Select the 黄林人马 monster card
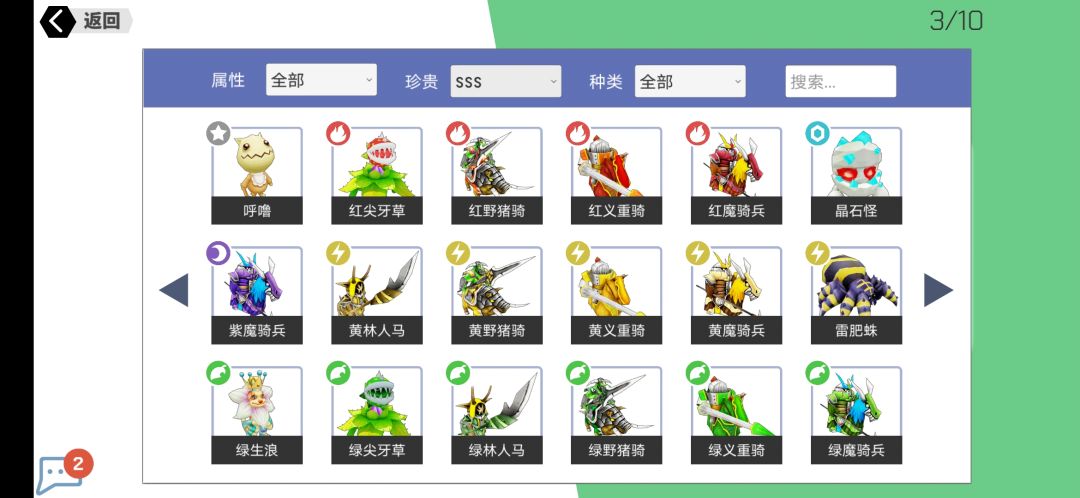Image resolution: width=1080 pixels, height=498 pixels. click(x=377, y=295)
